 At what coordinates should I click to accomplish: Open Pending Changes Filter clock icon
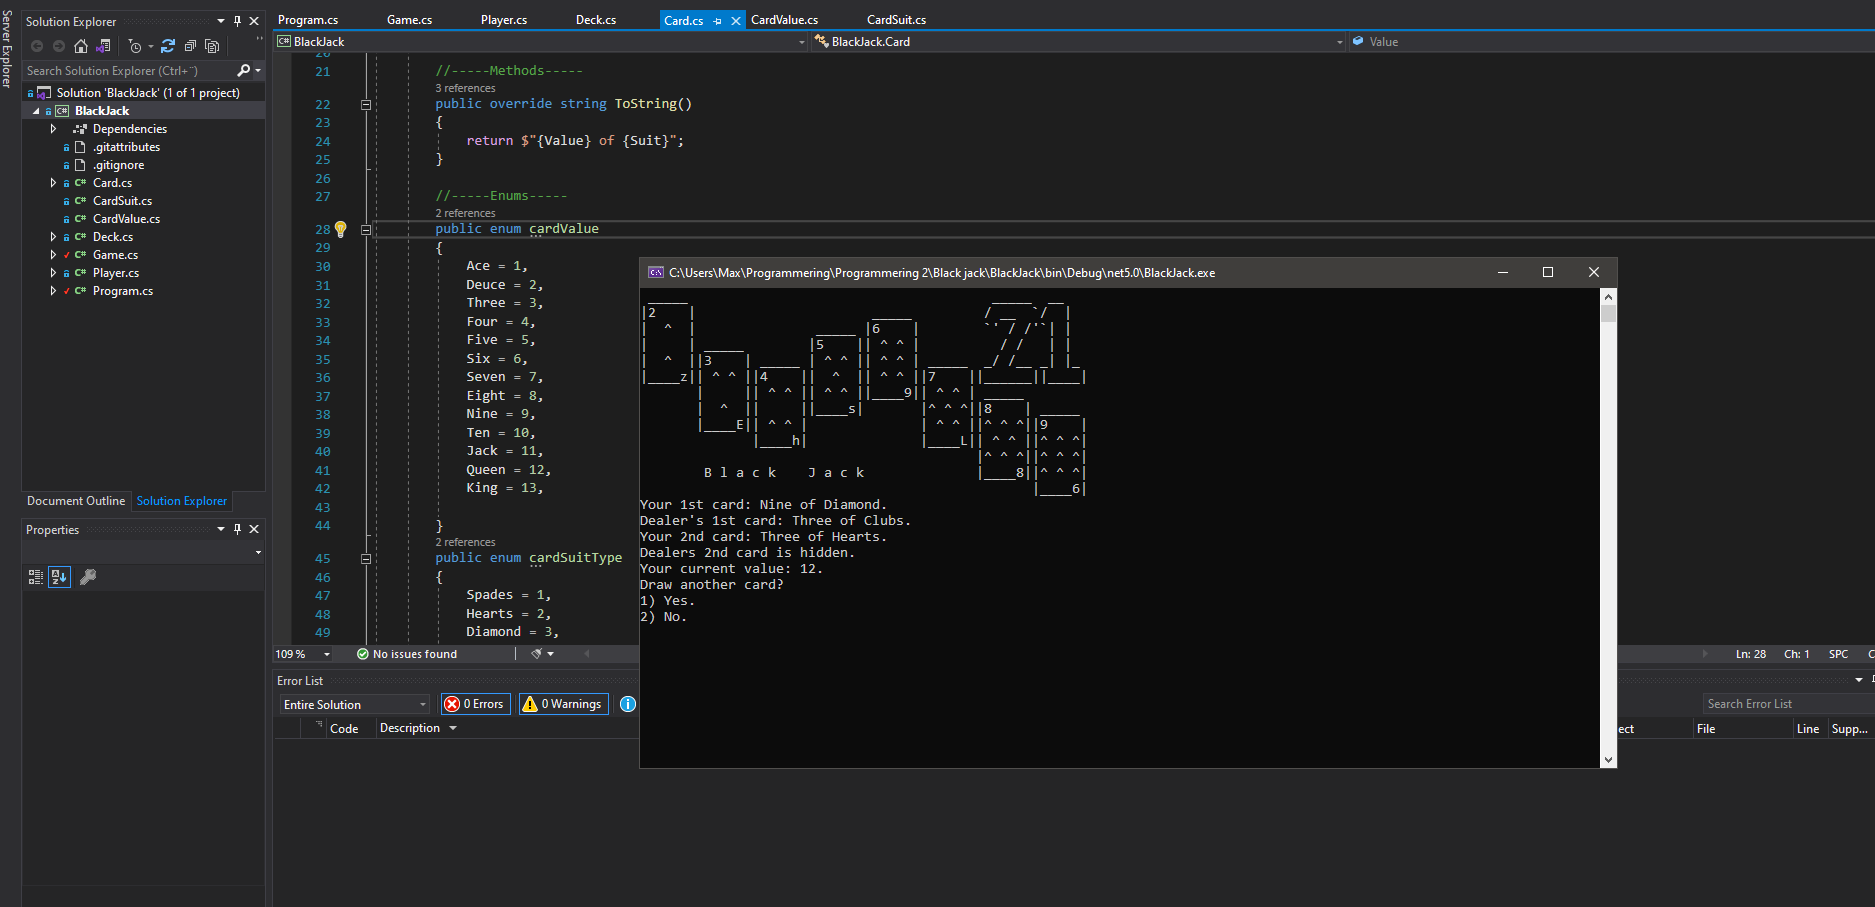135,46
